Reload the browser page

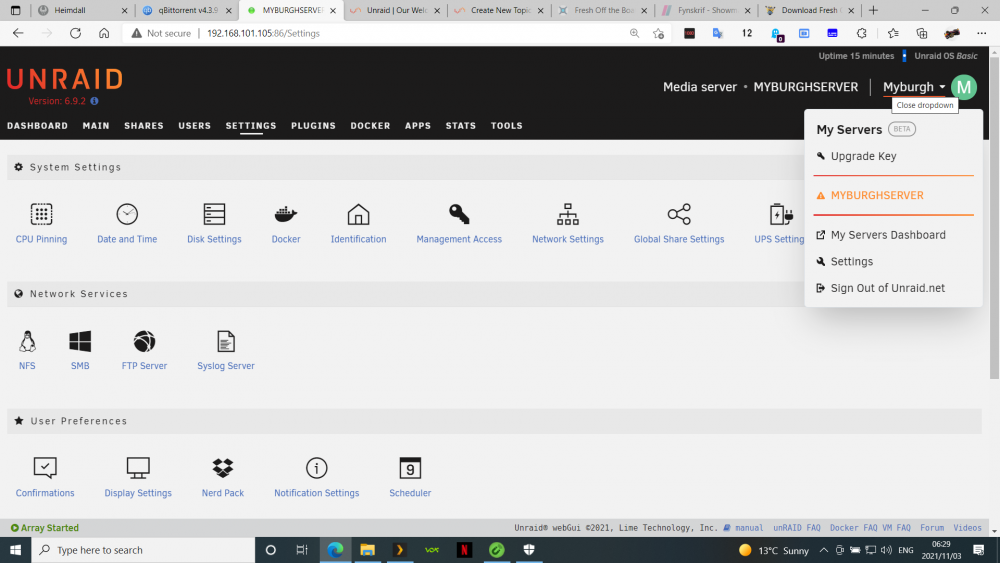click(x=75, y=33)
